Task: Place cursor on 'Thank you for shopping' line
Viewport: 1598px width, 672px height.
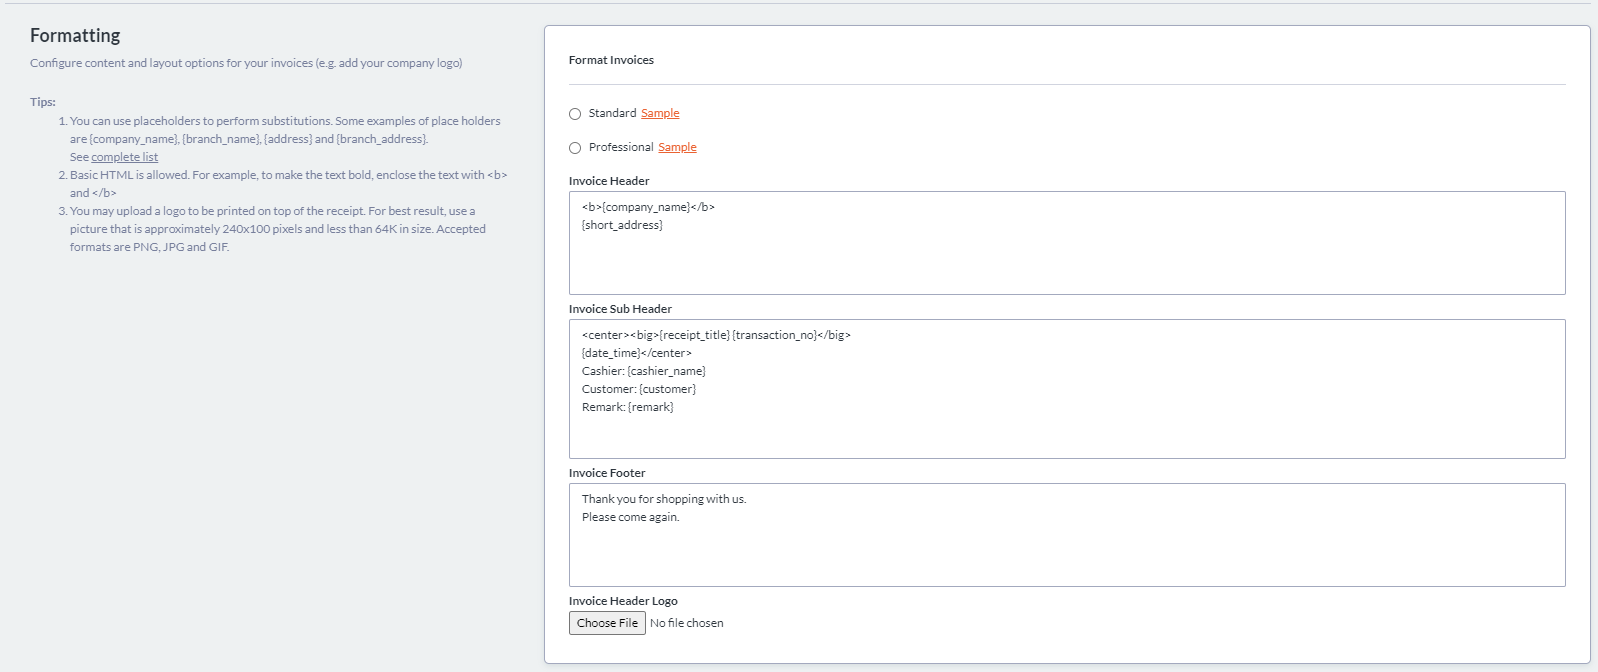Action: 664,499
